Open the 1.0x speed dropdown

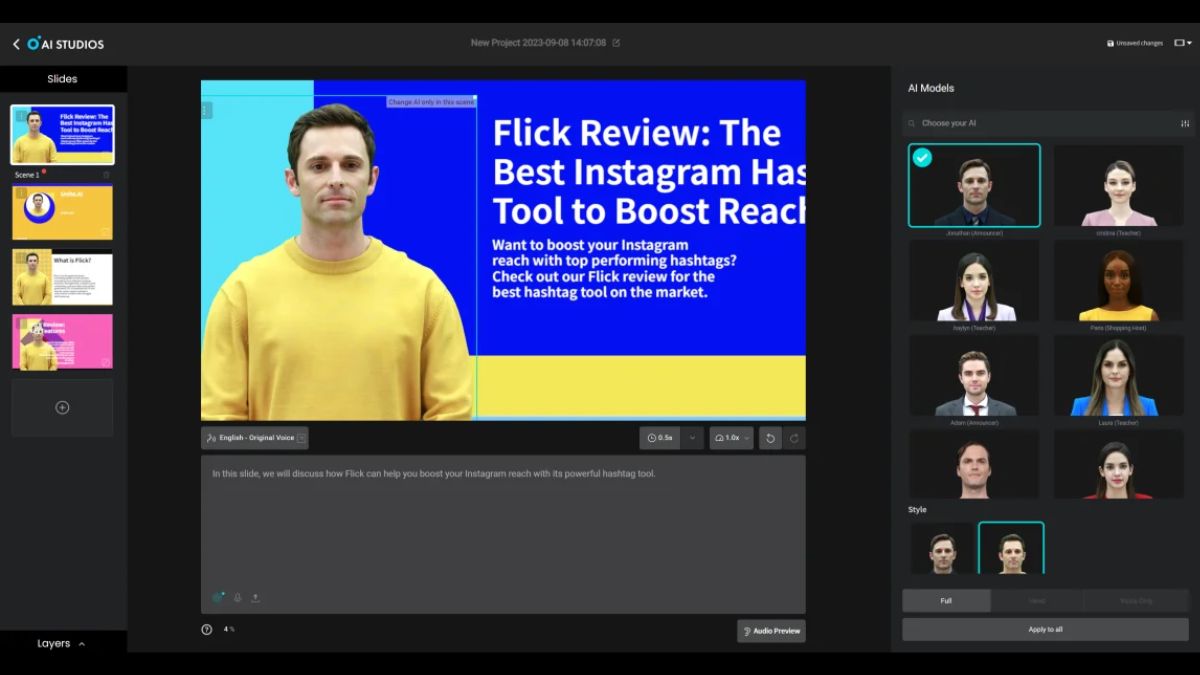732,438
